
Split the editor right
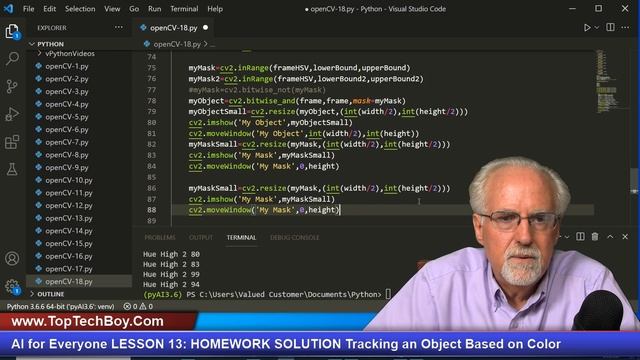pos(610,27)
